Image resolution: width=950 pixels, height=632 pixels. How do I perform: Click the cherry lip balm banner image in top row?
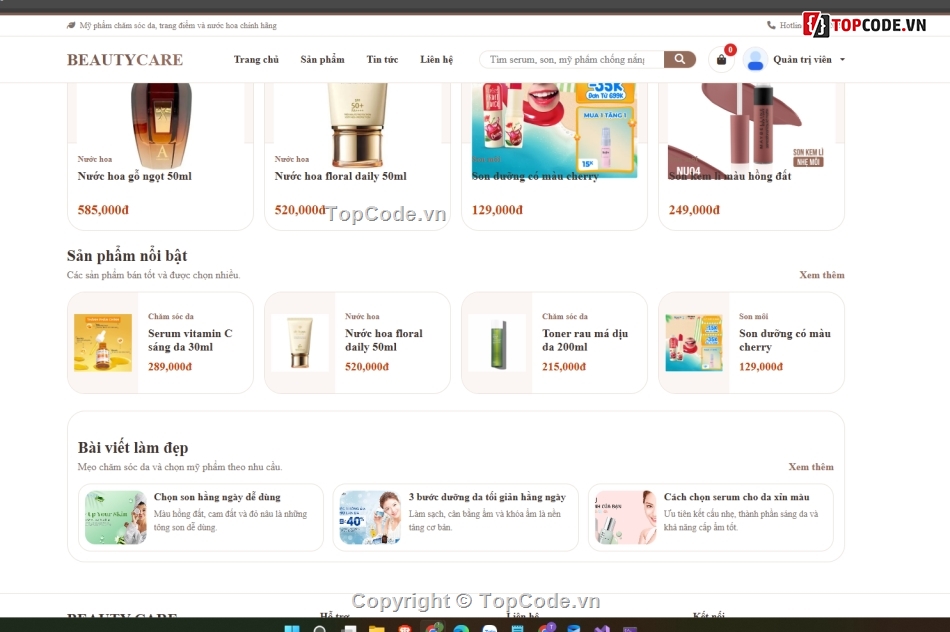pyautogui.click(x=554, y=128)
